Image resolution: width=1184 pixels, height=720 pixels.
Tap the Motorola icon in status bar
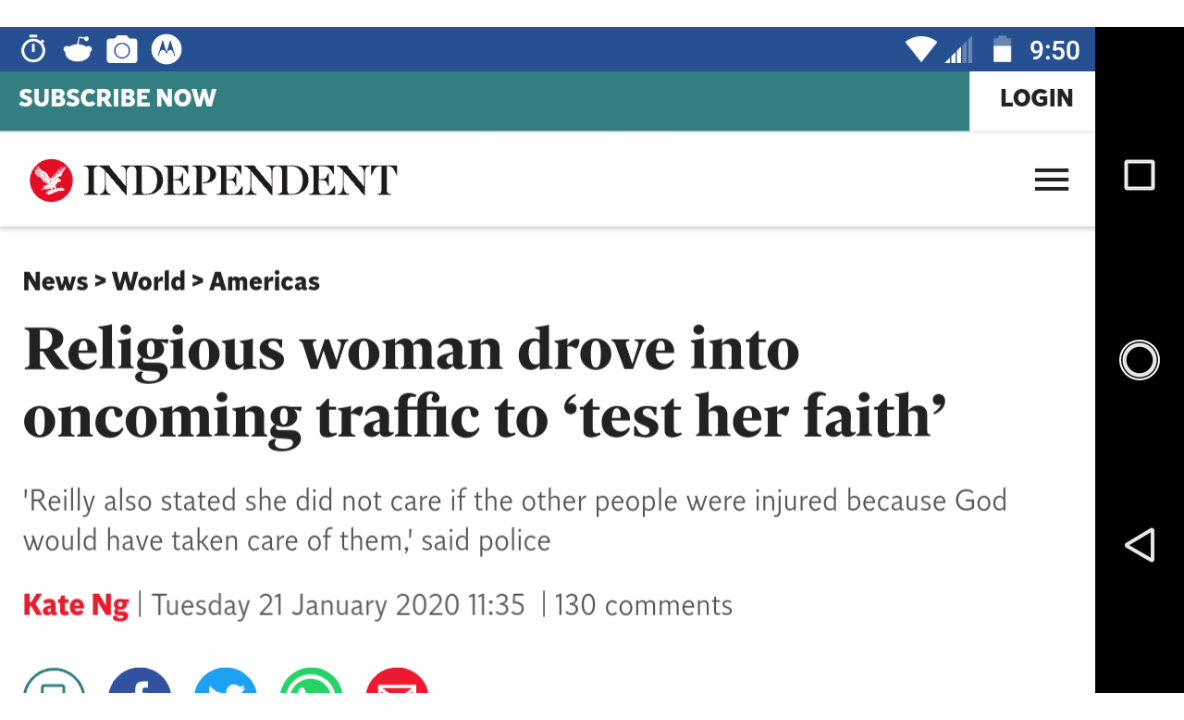[x=166, y=49]
